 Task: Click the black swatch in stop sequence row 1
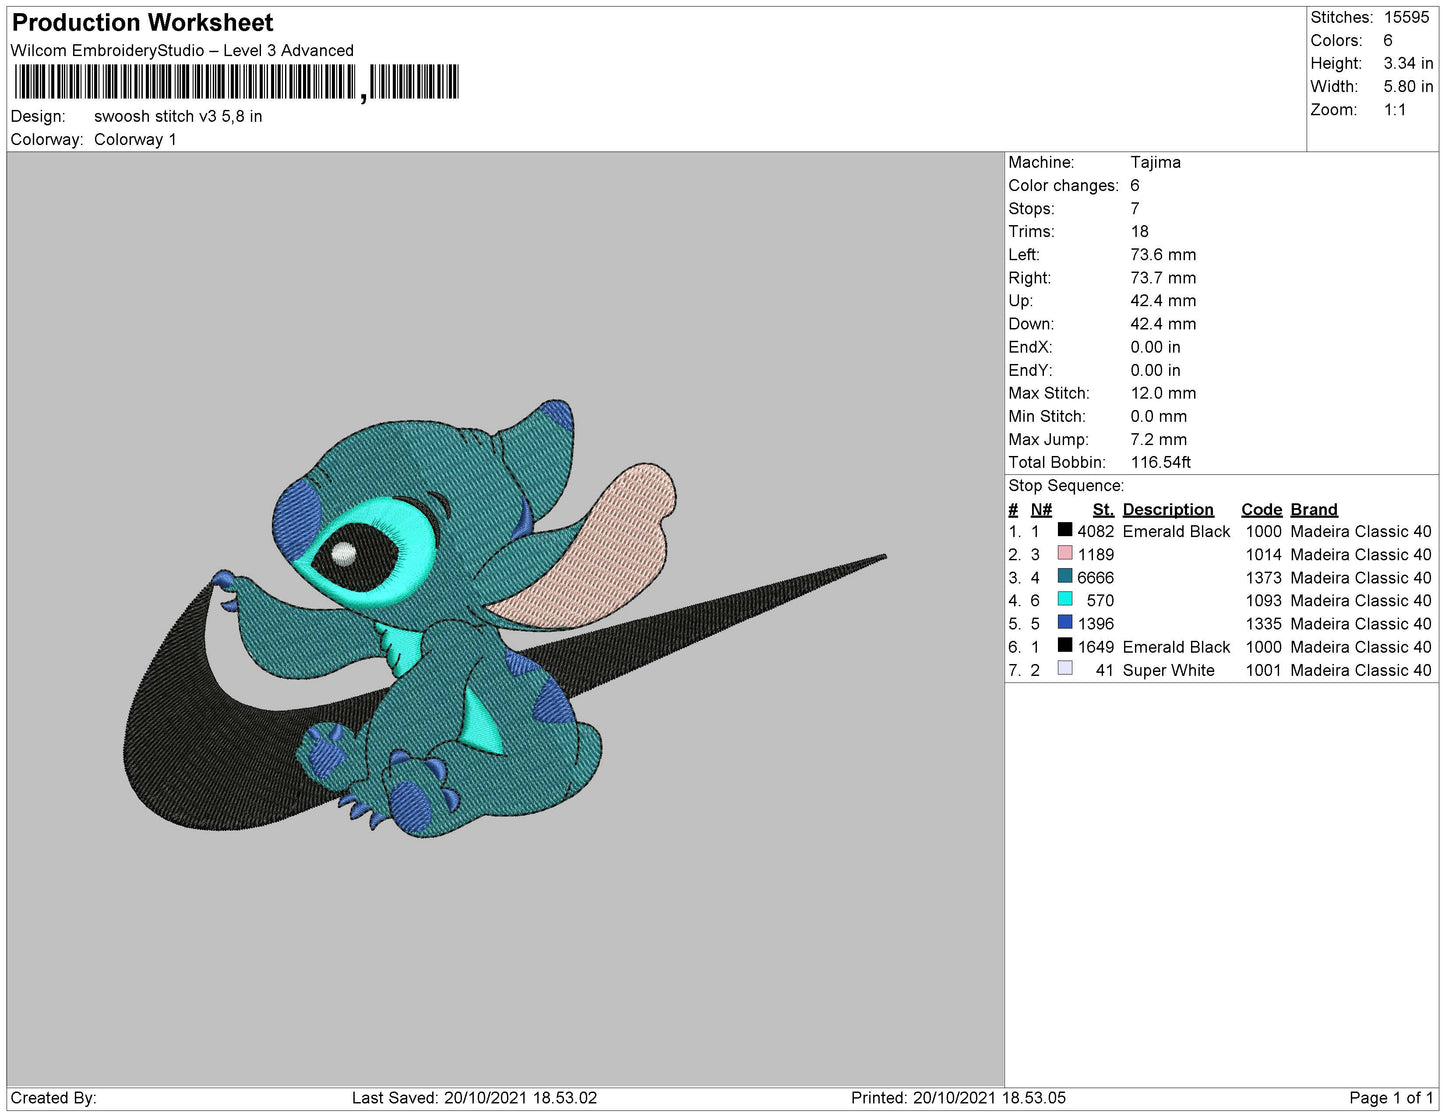click(x=1065, y=530)
